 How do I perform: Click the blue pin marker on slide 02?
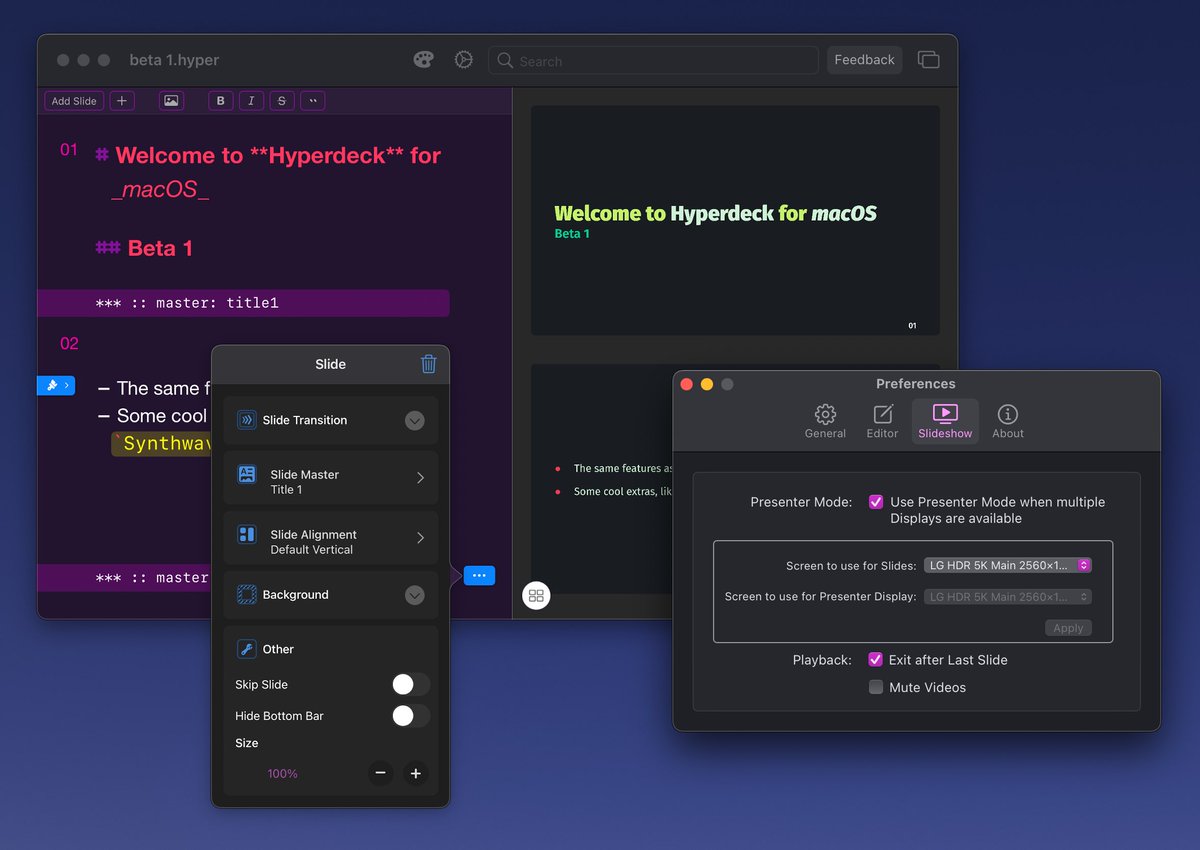(x=56, y=385)
